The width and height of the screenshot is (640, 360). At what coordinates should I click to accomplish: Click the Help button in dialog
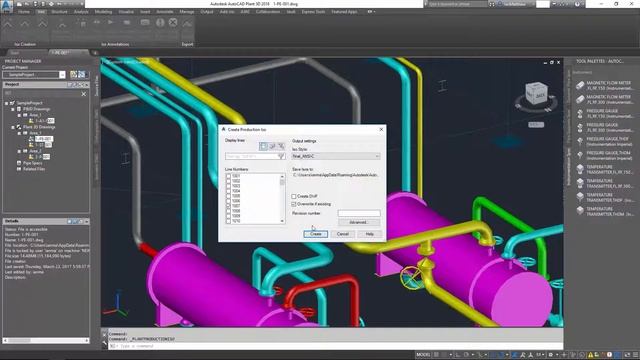point(369,234)
